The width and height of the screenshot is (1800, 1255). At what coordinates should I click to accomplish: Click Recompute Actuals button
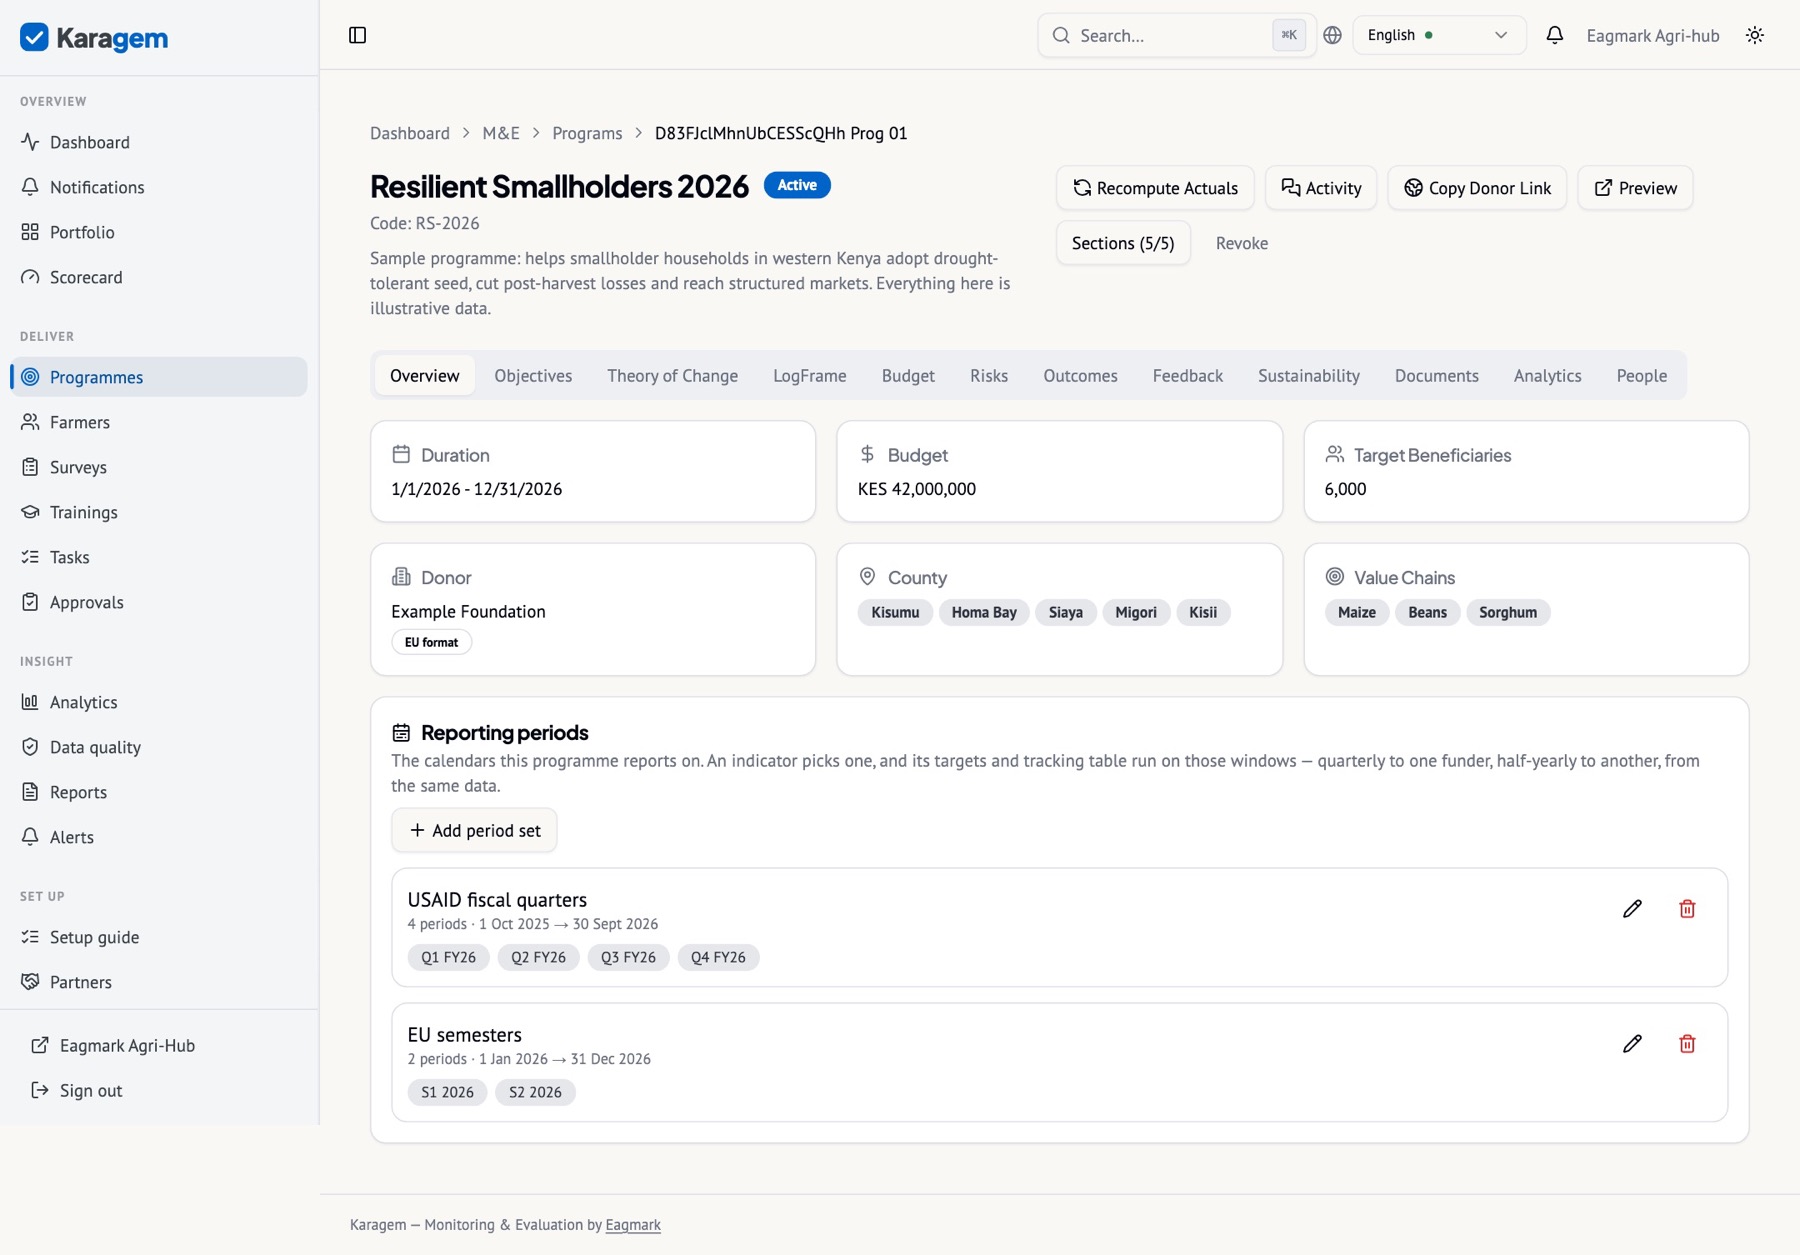[1155, 188]
